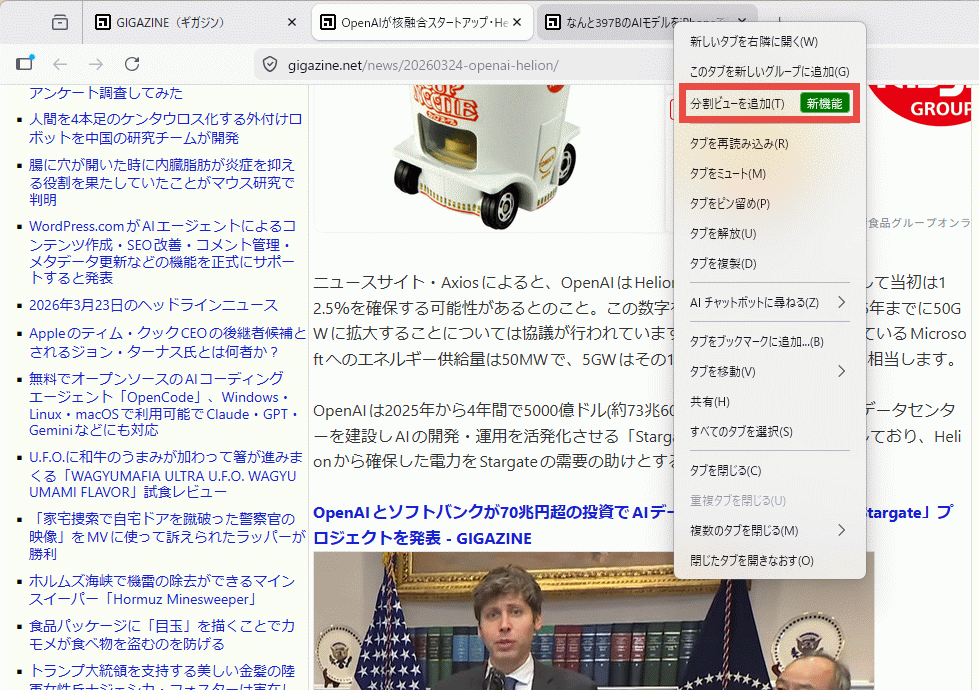Open the 2026年3月23日のヘッドラインニュース link
The width and height of the screenshot is (979, 690).
(153, 305)
